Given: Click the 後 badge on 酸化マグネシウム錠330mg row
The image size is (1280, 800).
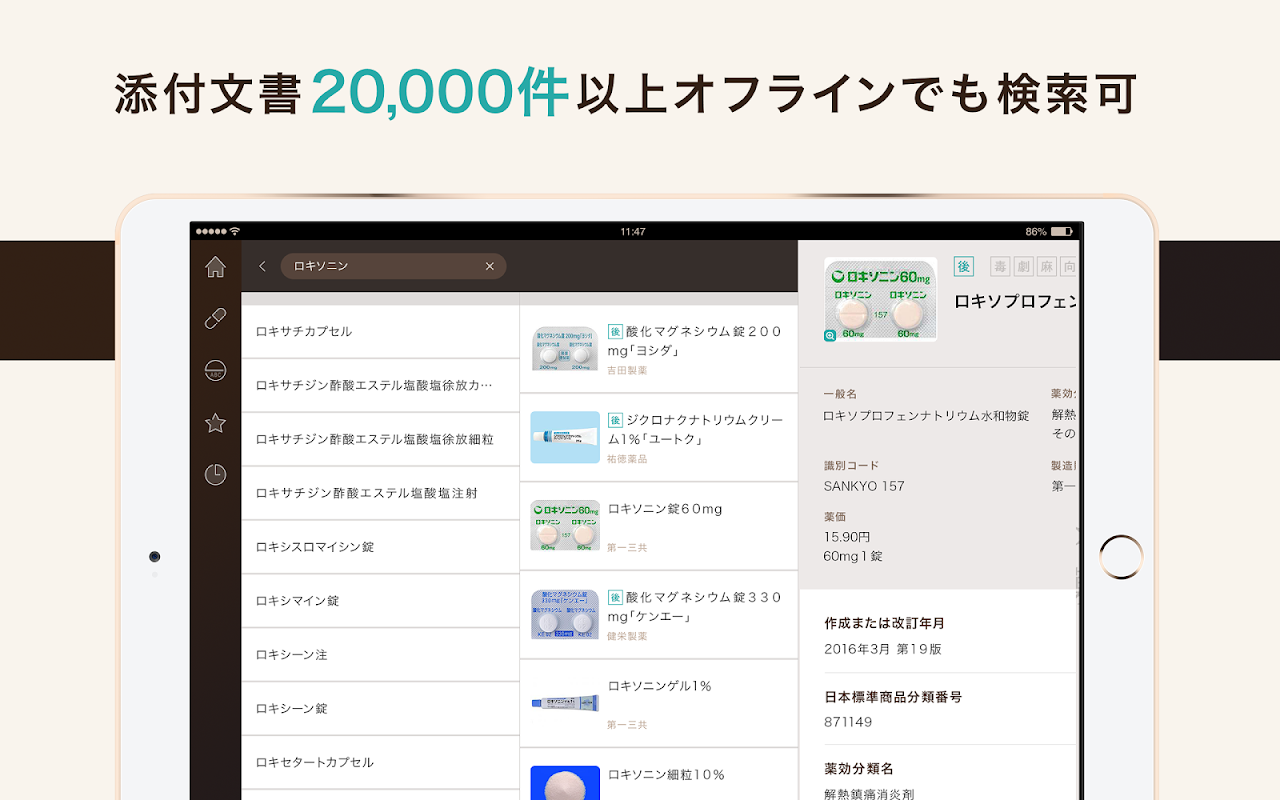Looking at the screenshot, I should [x=615, y=597].
